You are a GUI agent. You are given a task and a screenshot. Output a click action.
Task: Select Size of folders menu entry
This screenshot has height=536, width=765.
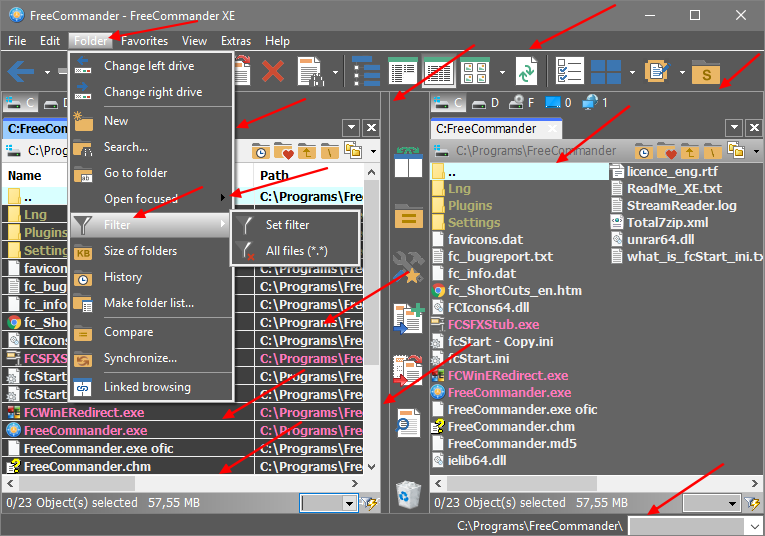(x=151, y=251)
